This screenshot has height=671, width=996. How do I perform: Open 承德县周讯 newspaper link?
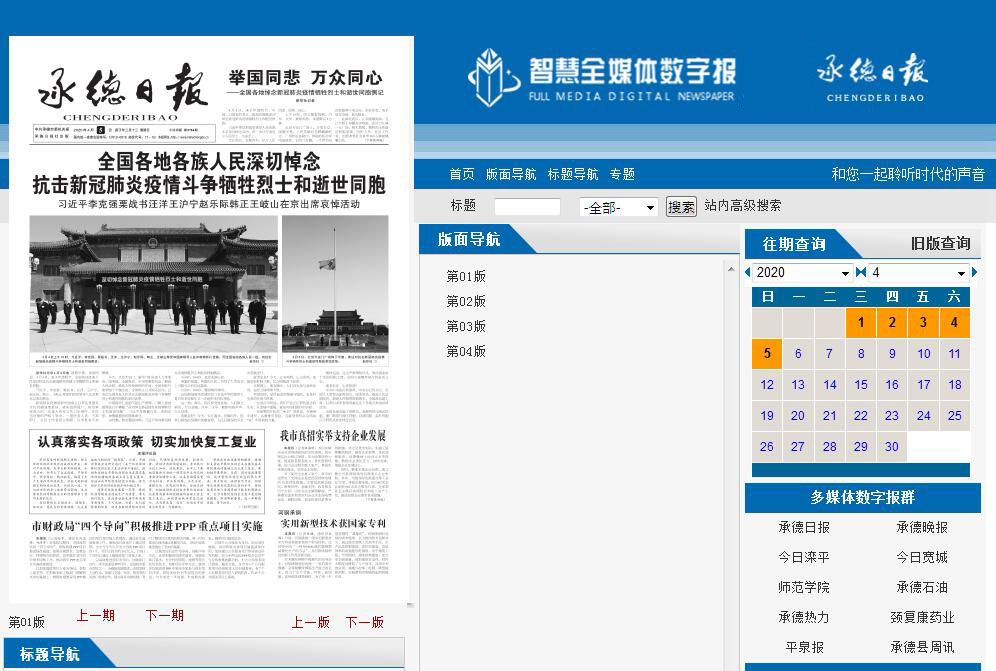(922, 647)
